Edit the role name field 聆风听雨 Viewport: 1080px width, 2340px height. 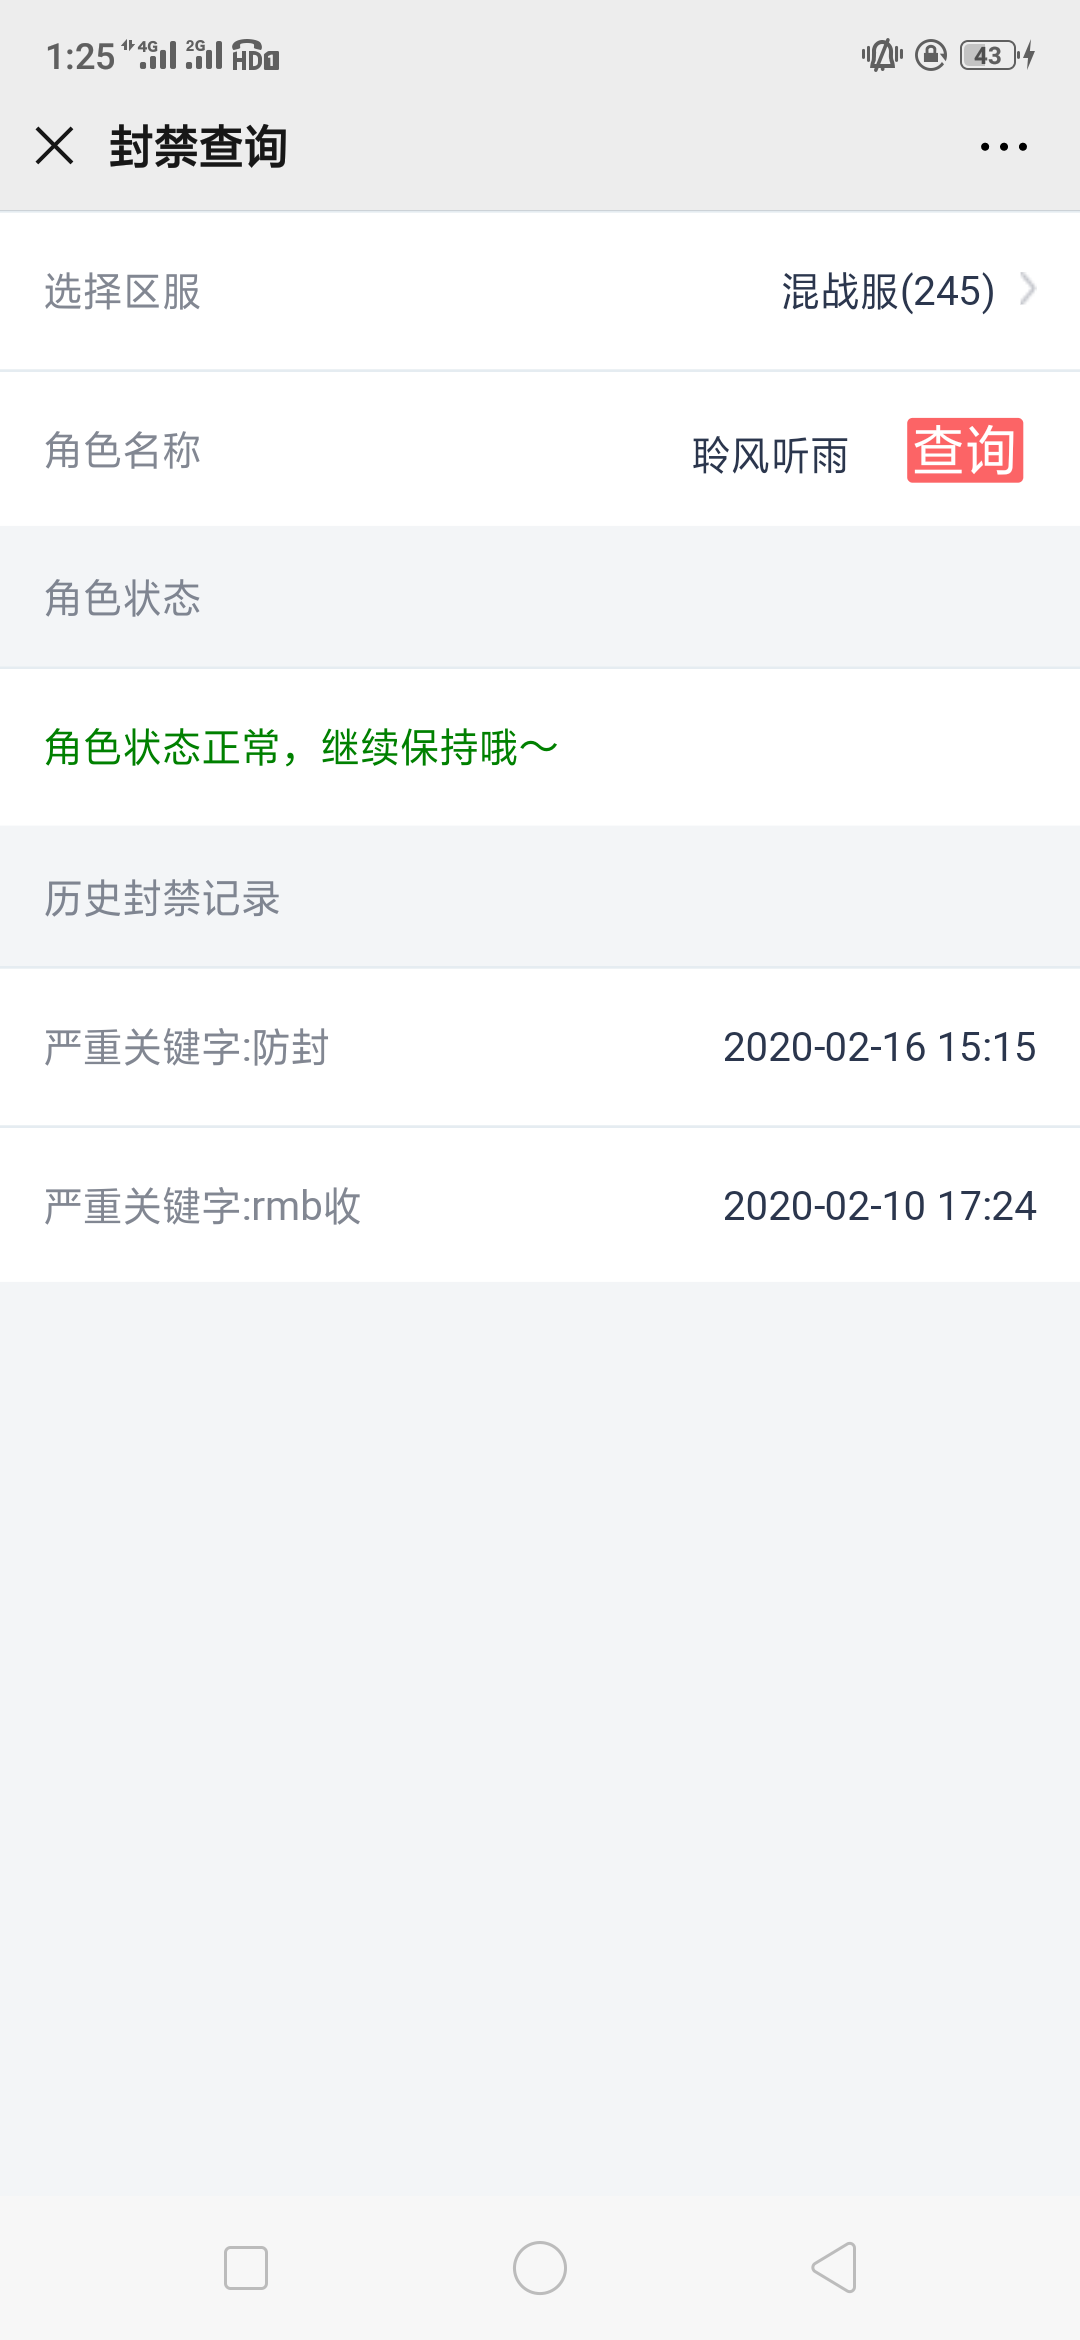click(769, 455)
